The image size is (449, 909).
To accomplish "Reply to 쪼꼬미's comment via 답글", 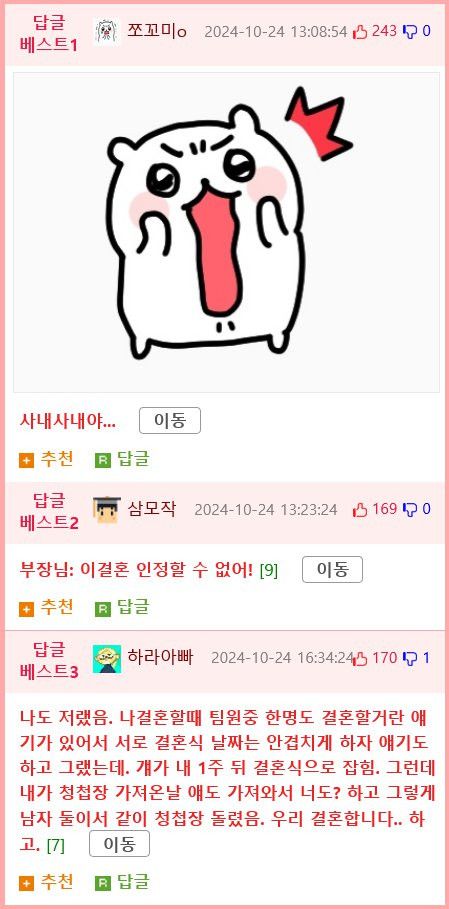I will pos(122,460).
